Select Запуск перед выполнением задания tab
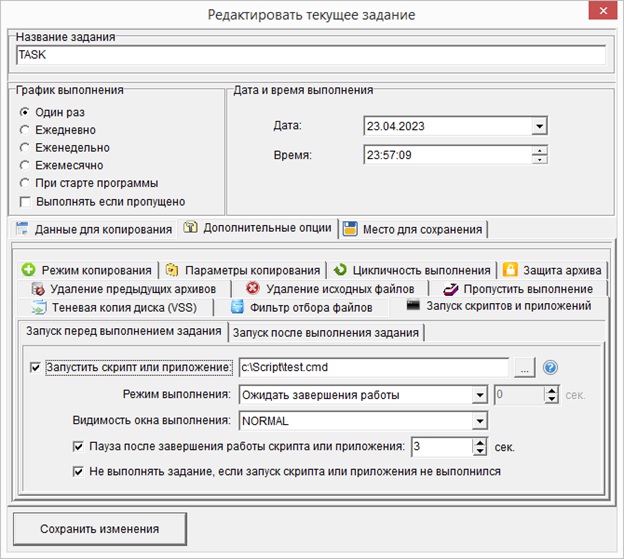 coord(123,331)
